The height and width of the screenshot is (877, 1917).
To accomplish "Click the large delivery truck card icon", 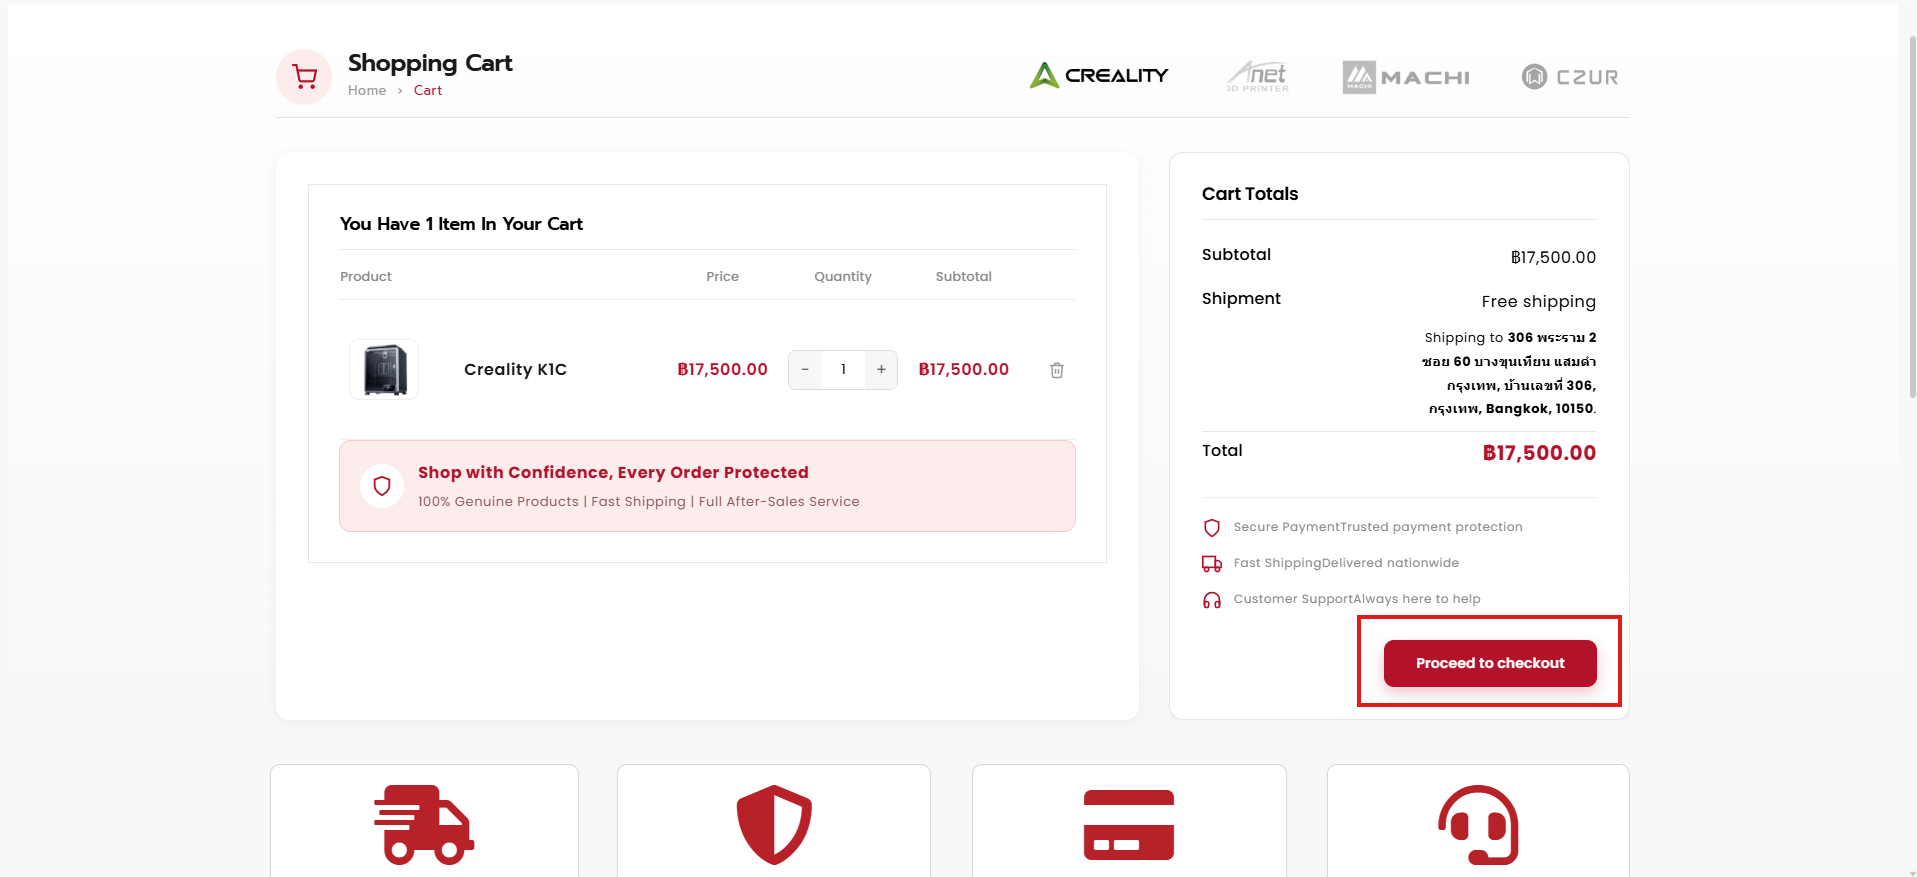I will 424,824.
